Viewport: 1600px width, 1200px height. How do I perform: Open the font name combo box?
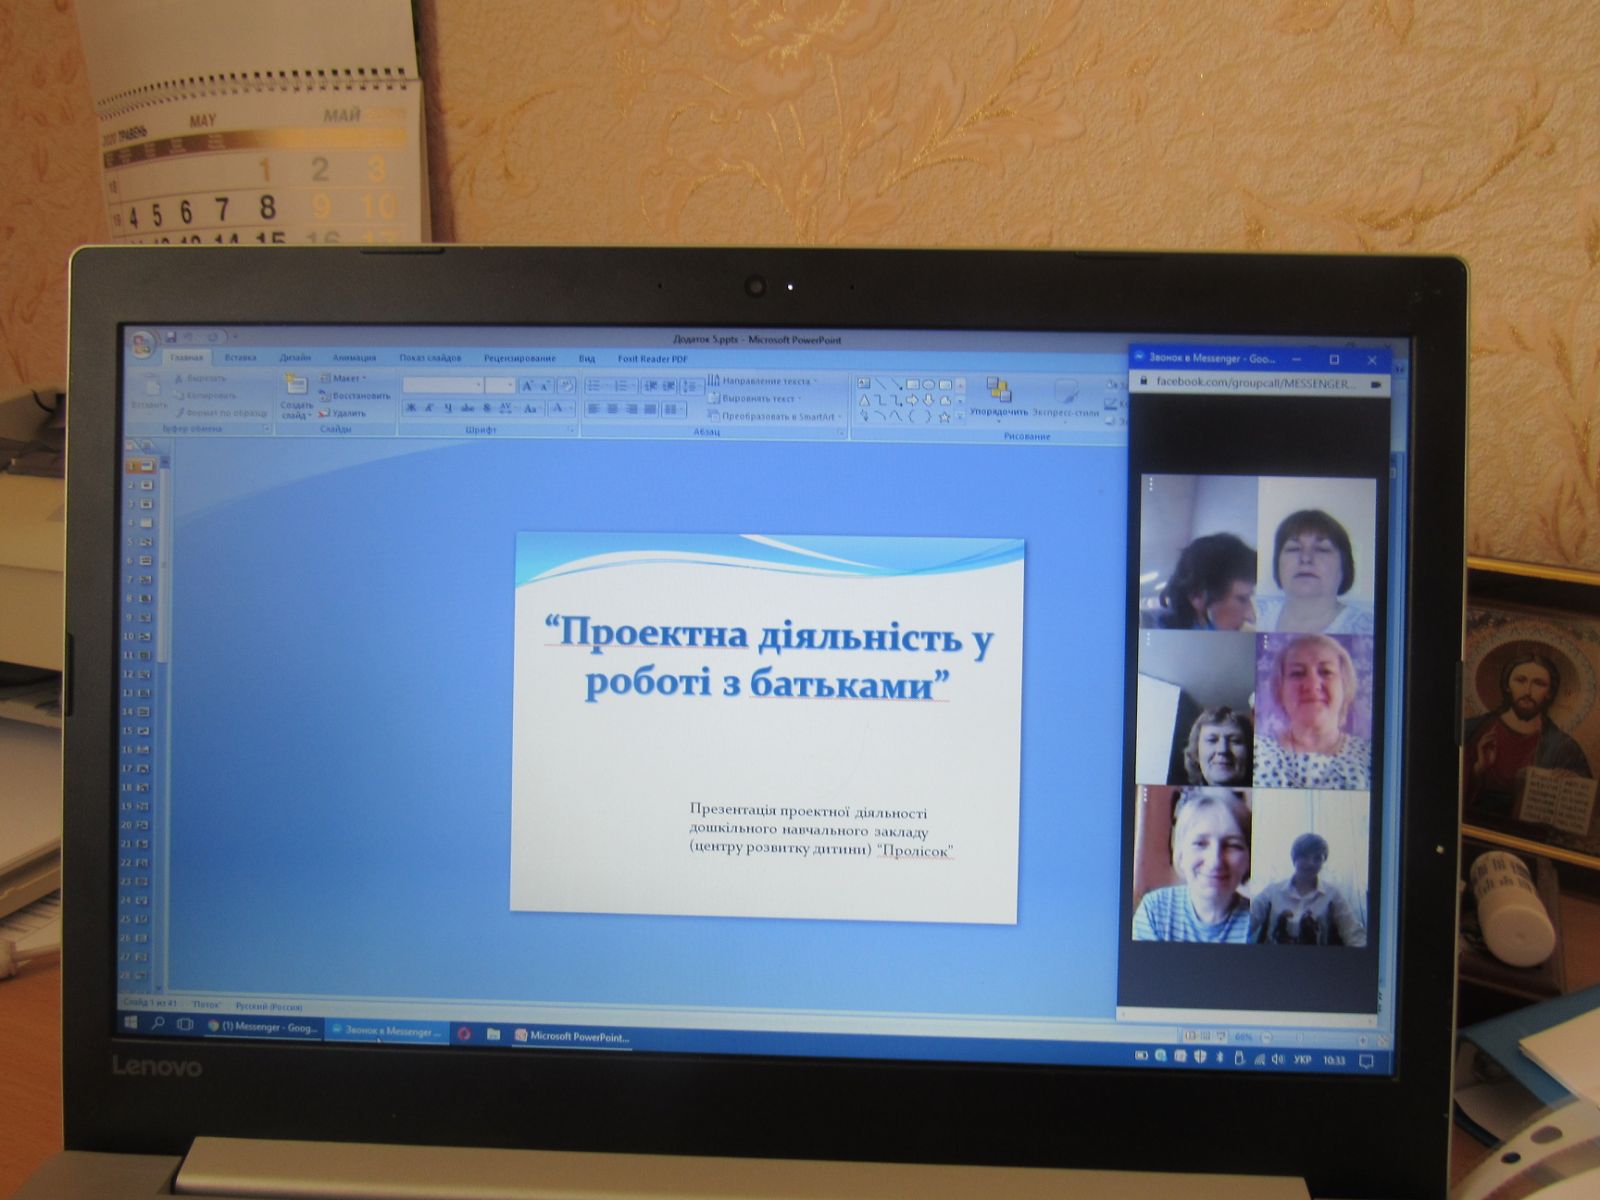[443, 385]
